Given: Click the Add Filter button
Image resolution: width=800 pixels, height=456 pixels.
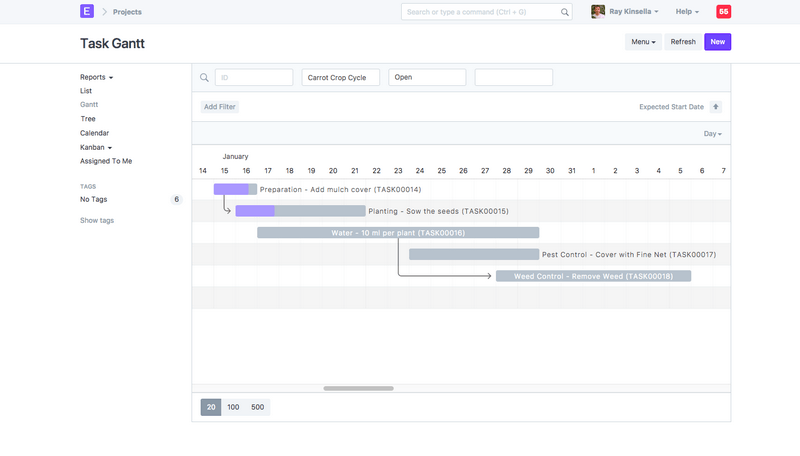Looking at the screenshot, I should (x=220, y=107).
